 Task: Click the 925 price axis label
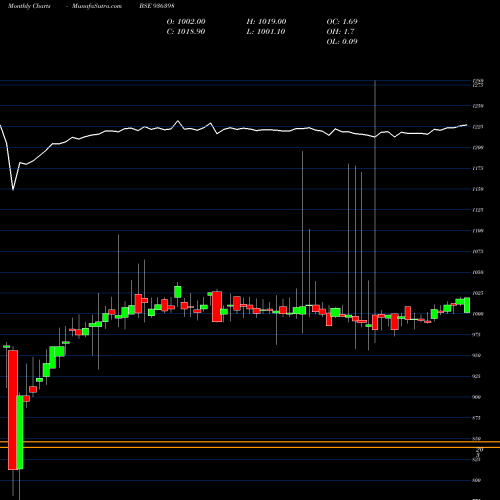coord(477,376)
